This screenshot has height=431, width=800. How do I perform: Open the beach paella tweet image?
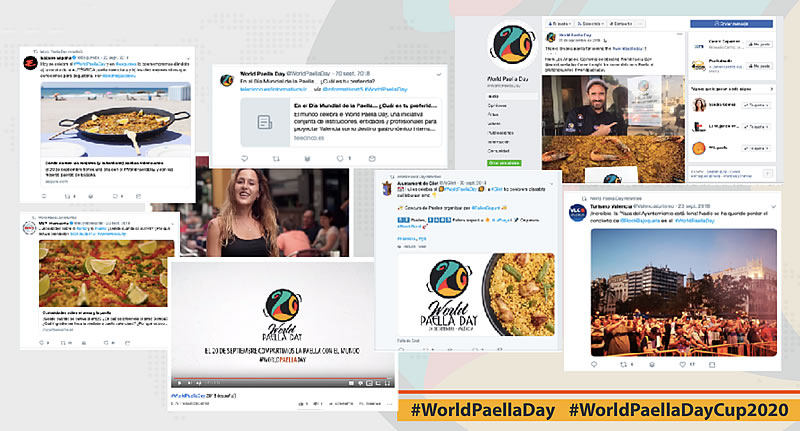[116, 119]
